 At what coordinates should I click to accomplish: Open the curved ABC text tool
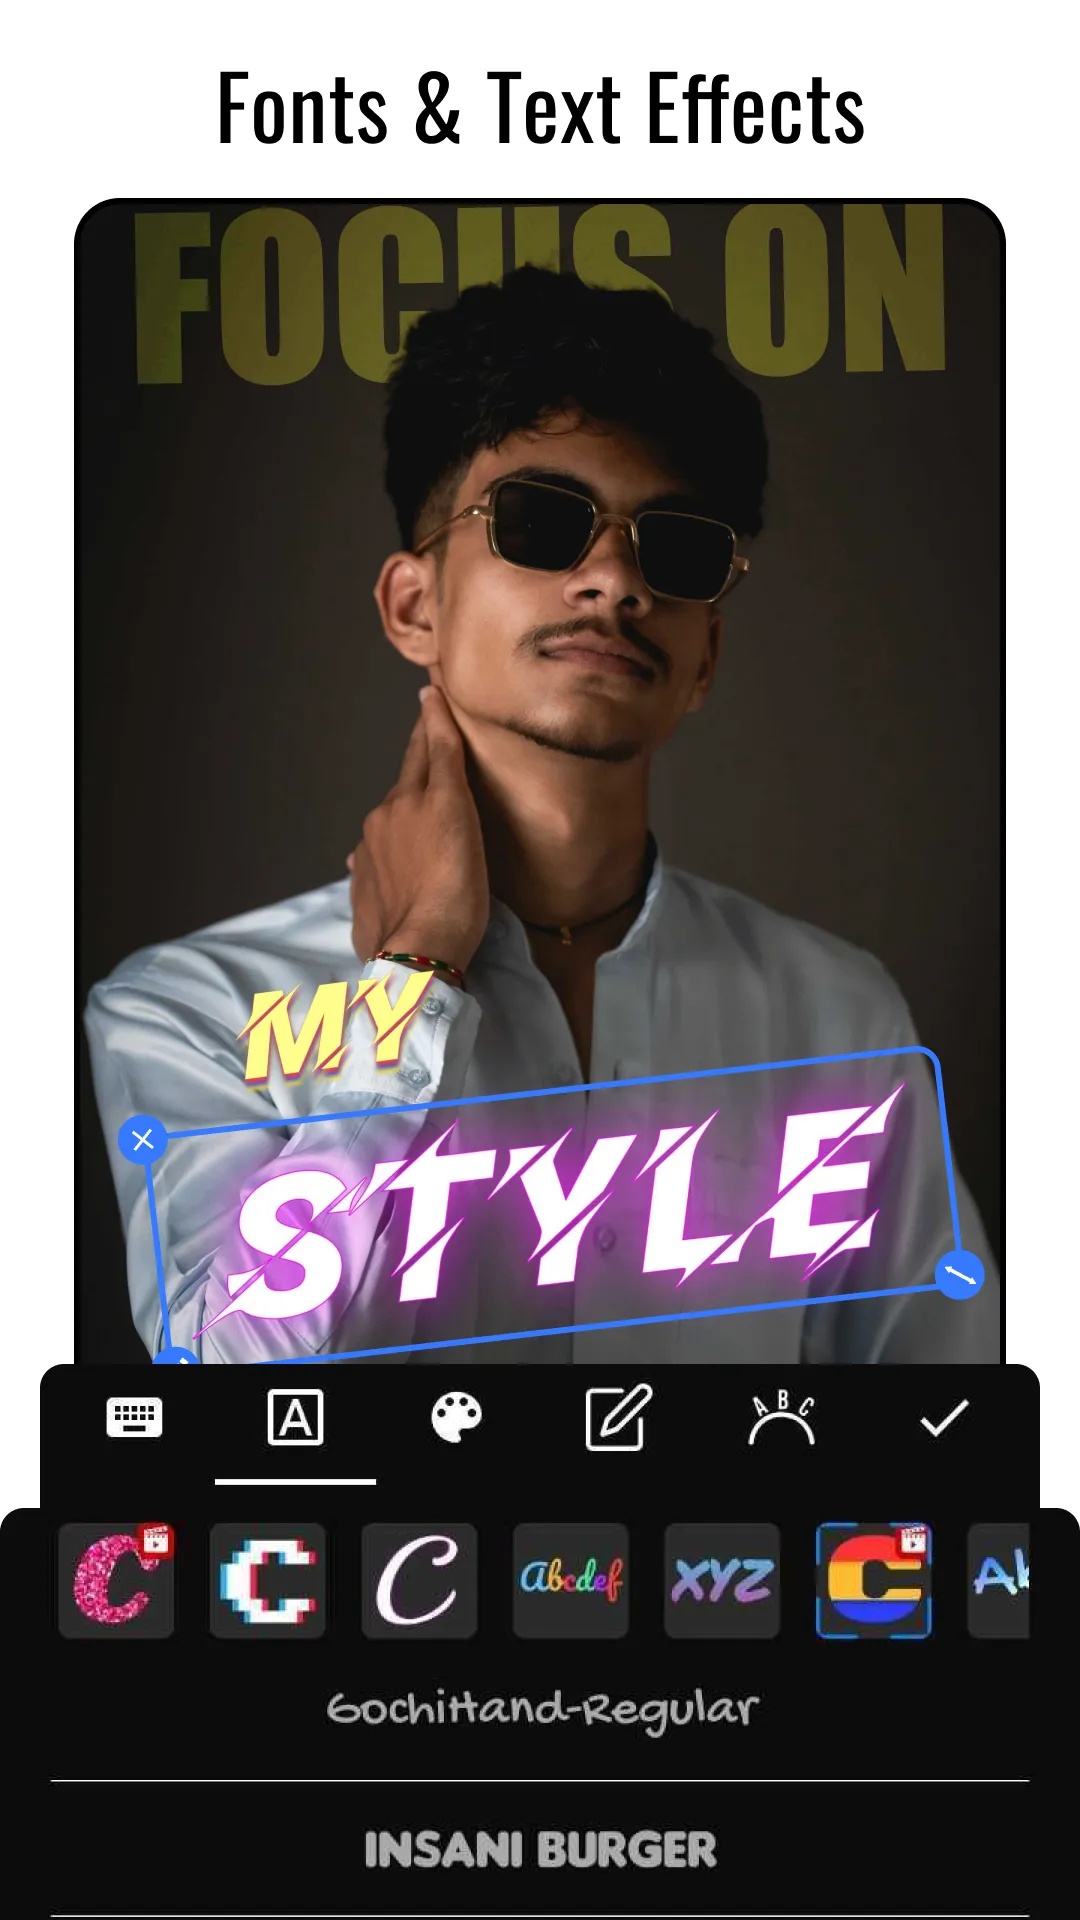tap(781, 1417)
